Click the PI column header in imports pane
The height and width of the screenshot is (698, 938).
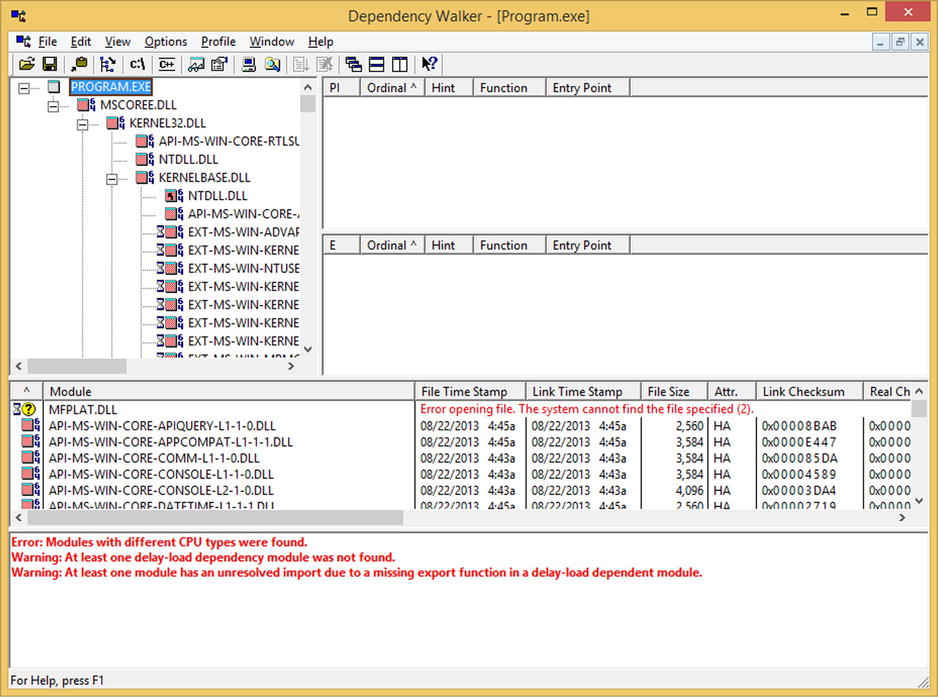(x=341, y=88)
